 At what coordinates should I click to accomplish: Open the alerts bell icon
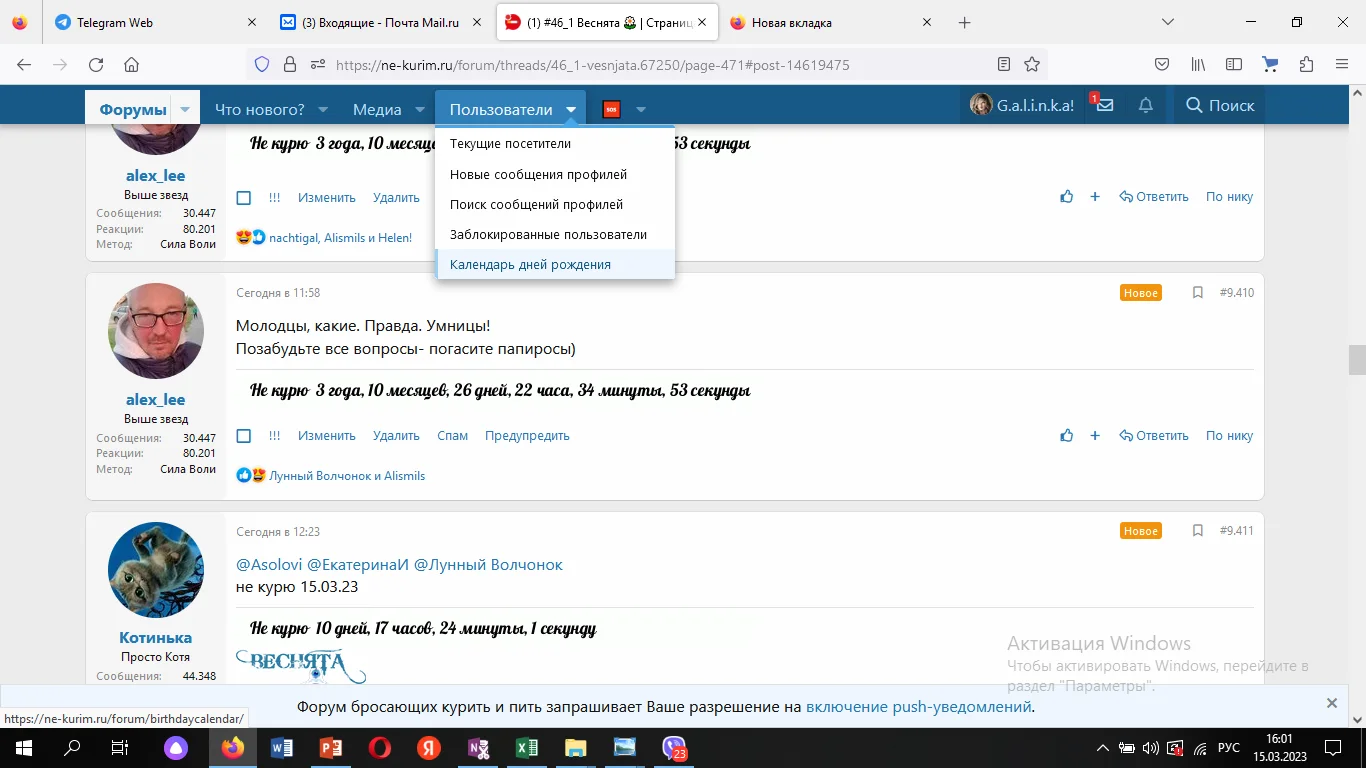(1146, 106)
